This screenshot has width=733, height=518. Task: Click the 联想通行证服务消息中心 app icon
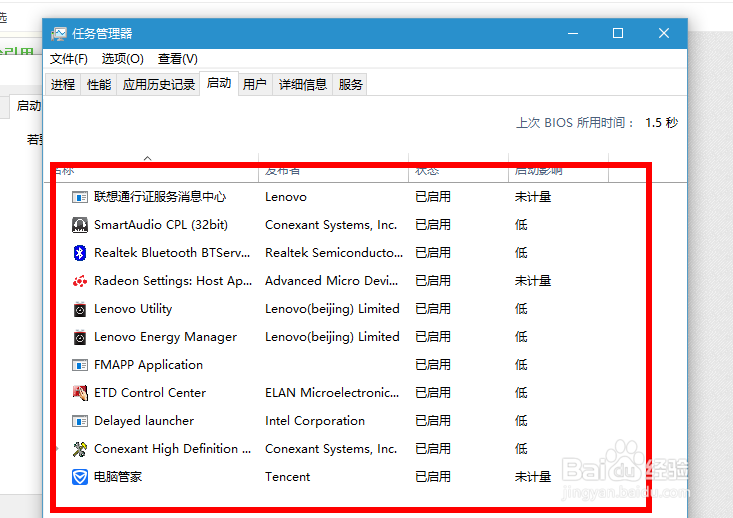click(x=79, y=197)
